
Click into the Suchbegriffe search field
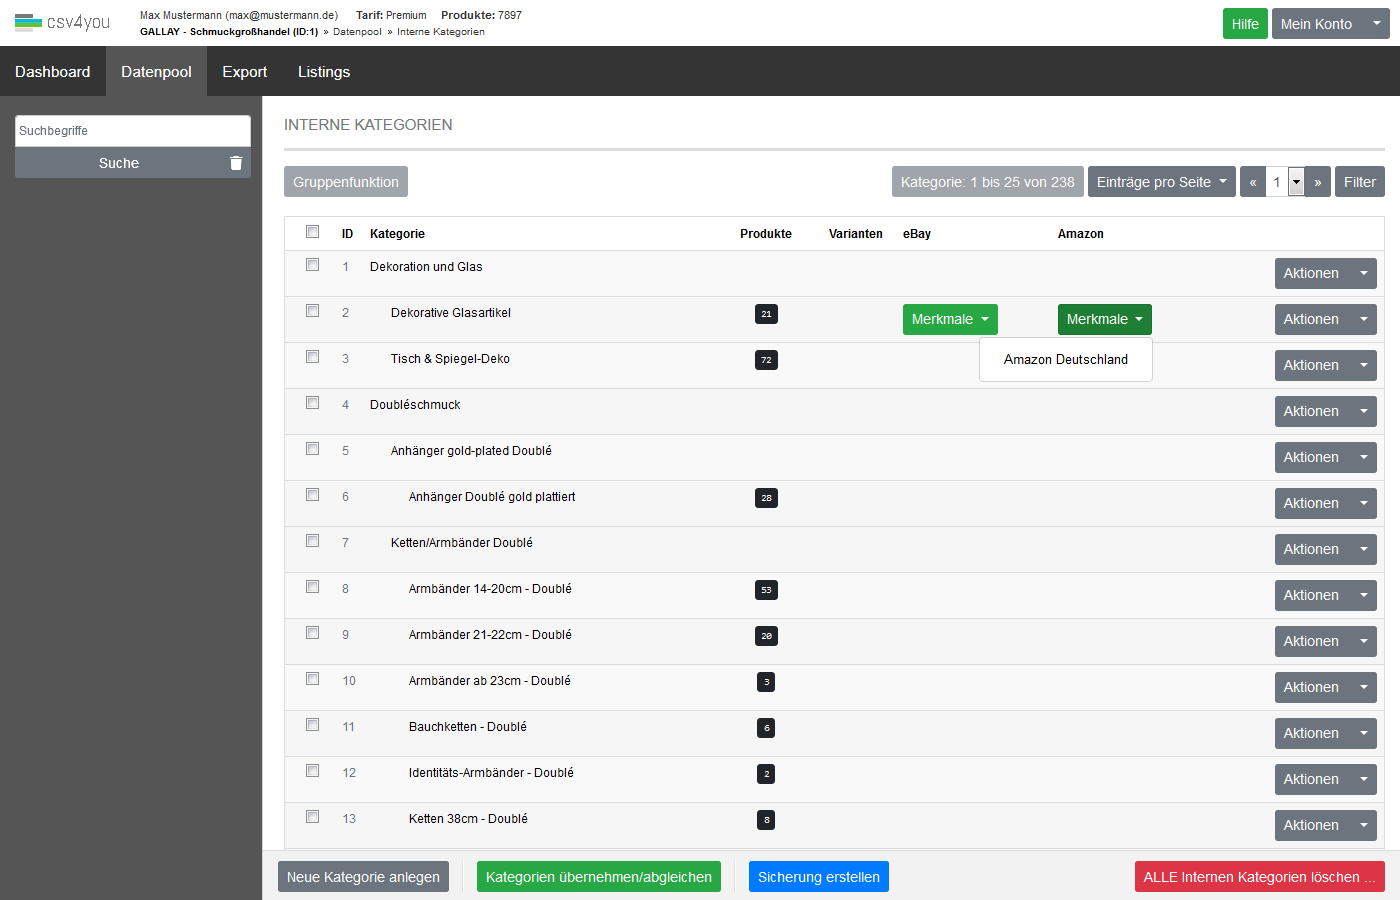point(132,131)
